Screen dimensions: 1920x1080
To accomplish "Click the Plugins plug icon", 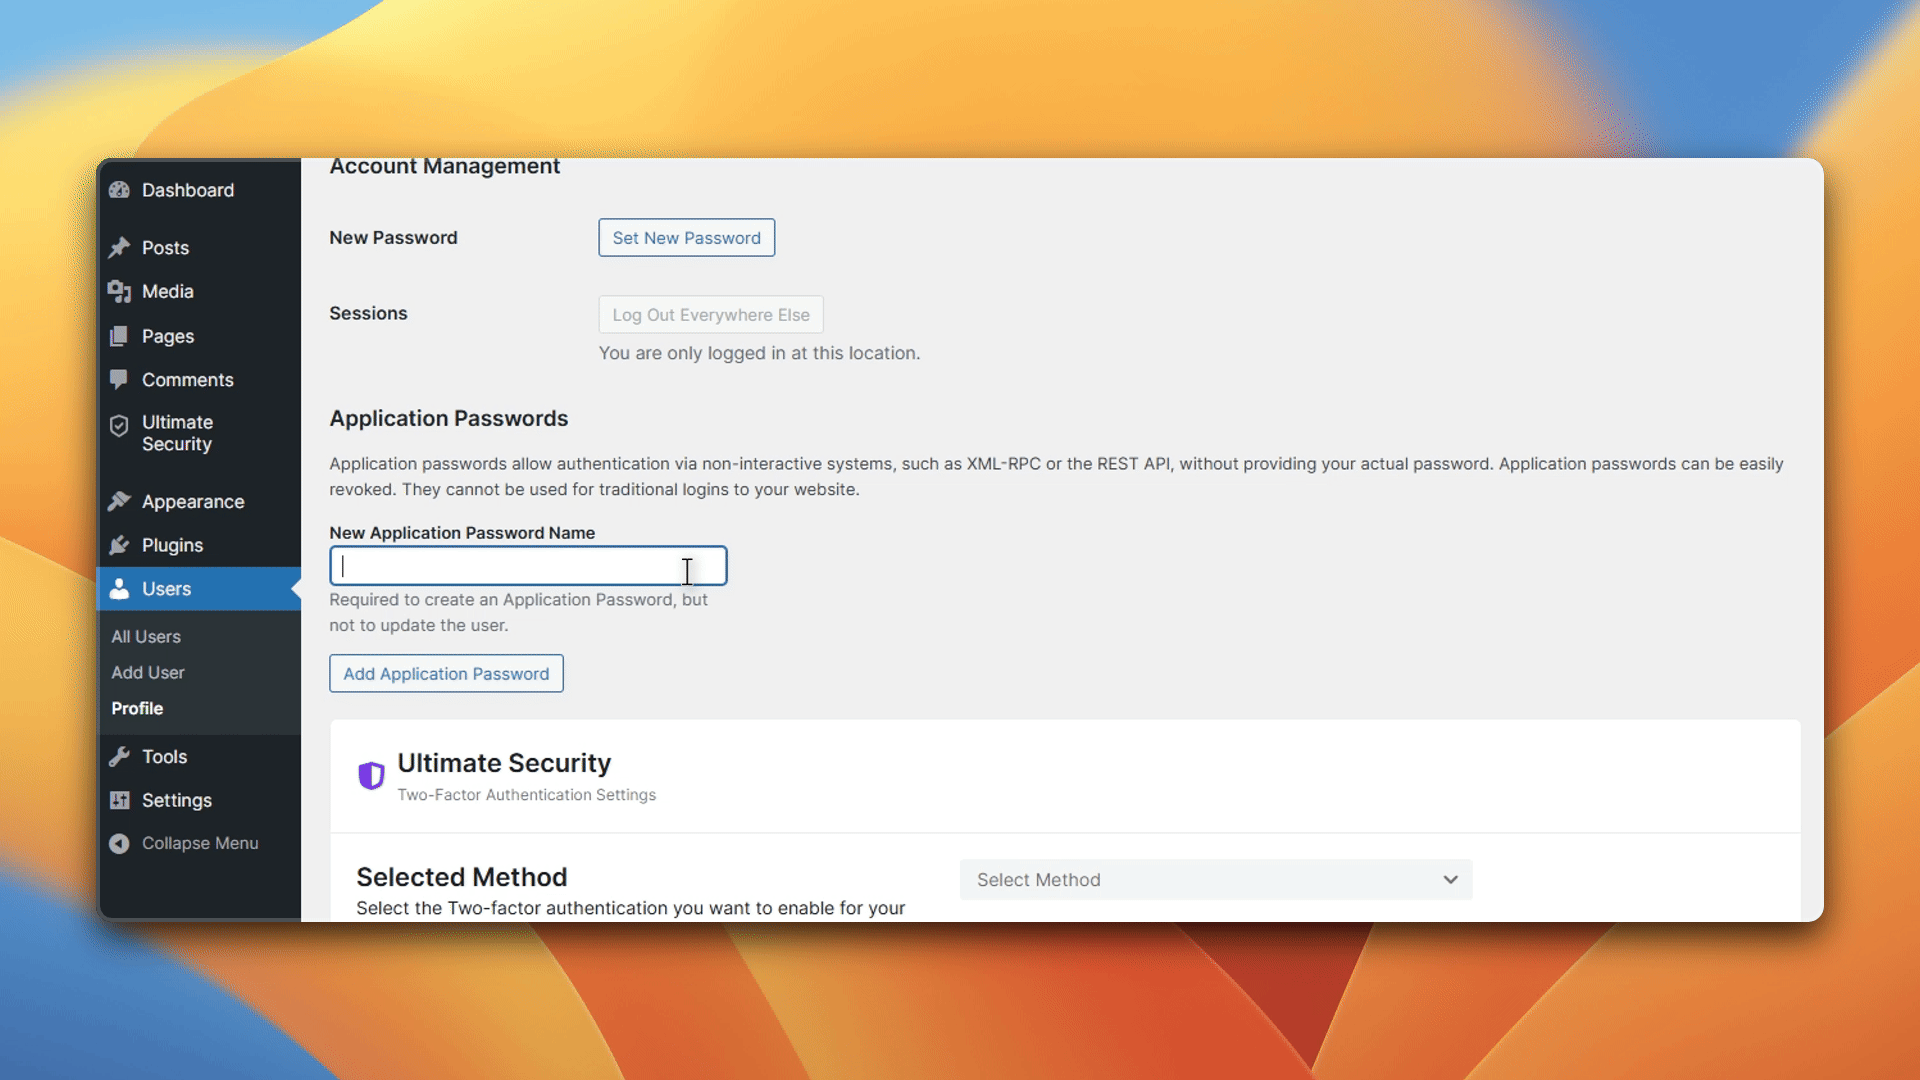I will pyautogui.click(x=120, y=545).
